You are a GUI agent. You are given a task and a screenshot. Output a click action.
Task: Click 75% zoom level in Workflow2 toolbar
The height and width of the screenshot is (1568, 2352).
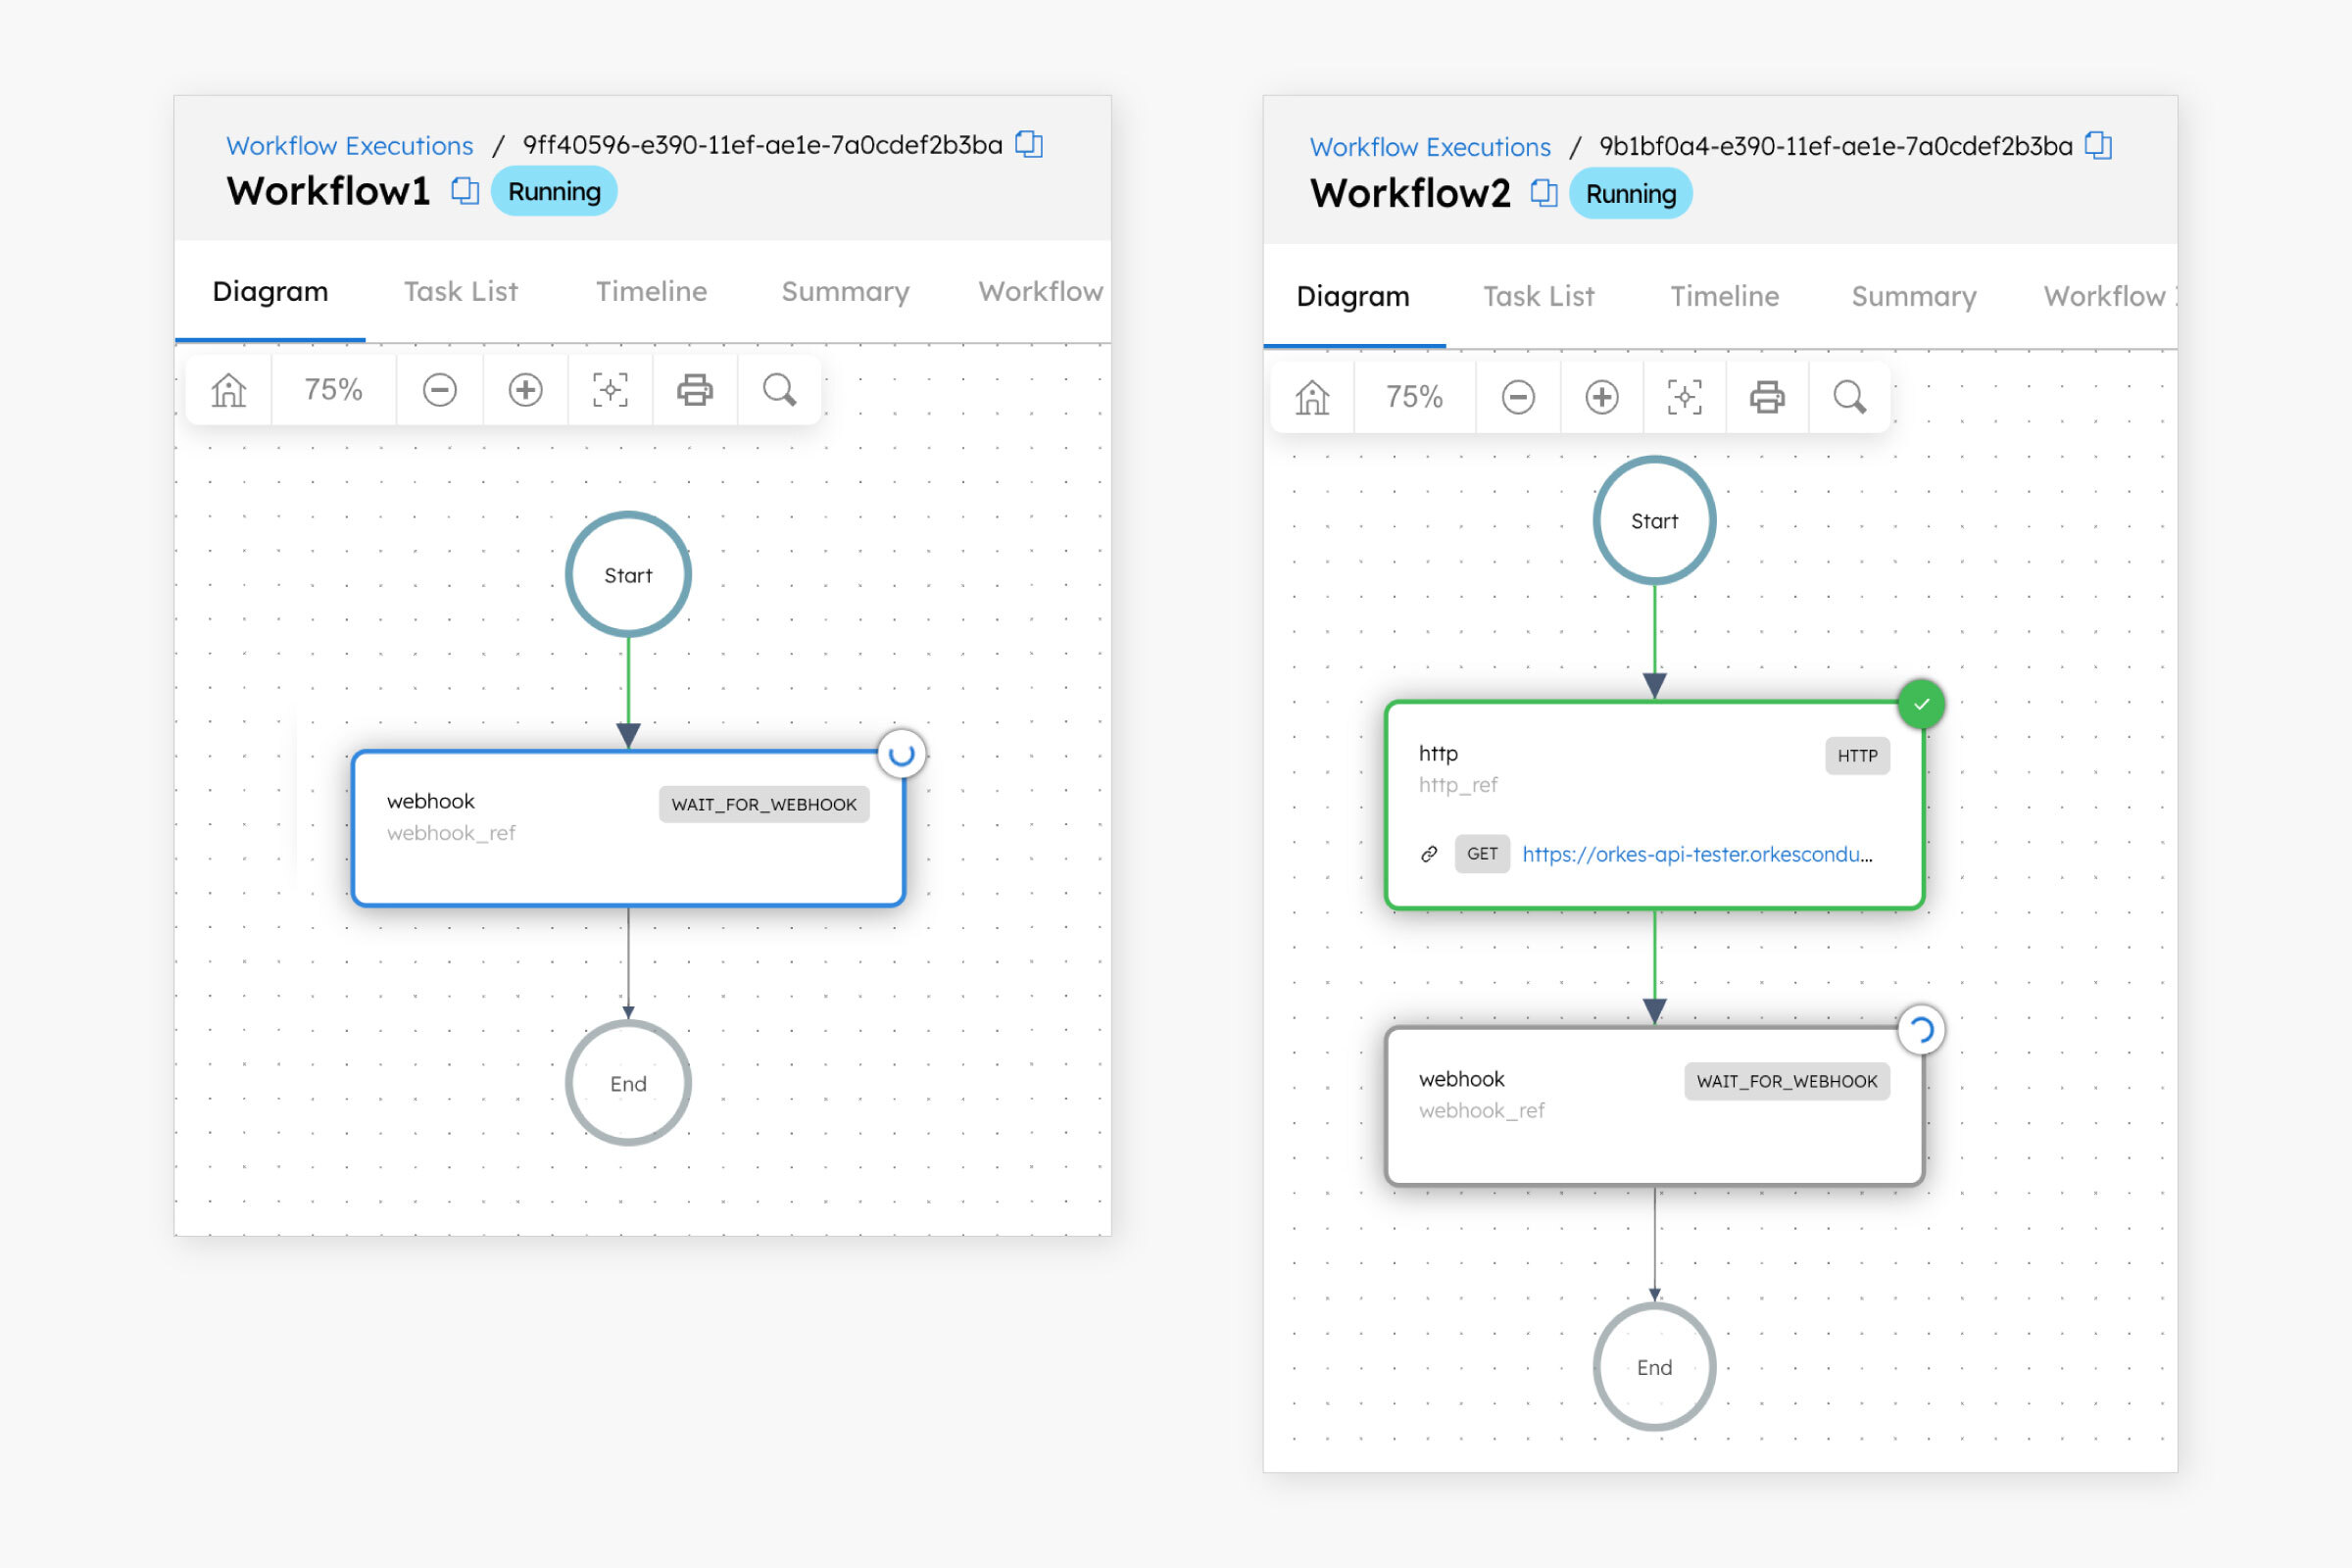pos(1414,397)
